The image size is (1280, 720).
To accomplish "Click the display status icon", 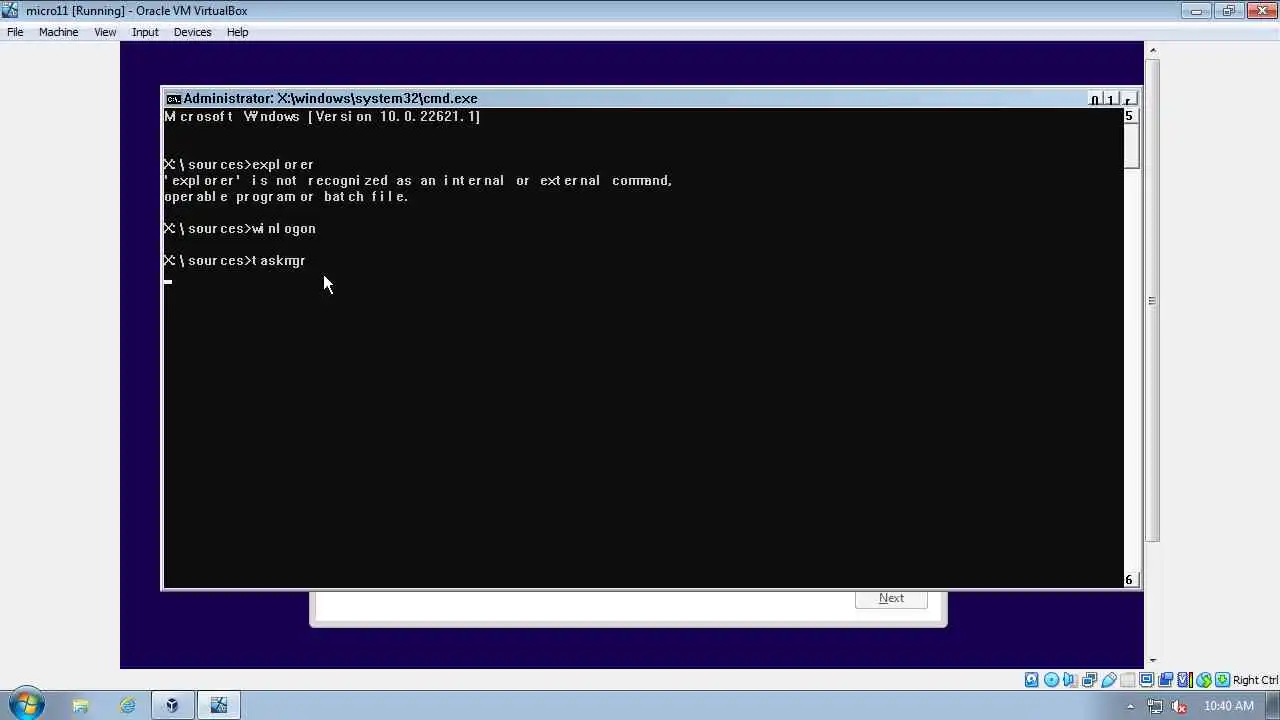I will coord(1146,680).
